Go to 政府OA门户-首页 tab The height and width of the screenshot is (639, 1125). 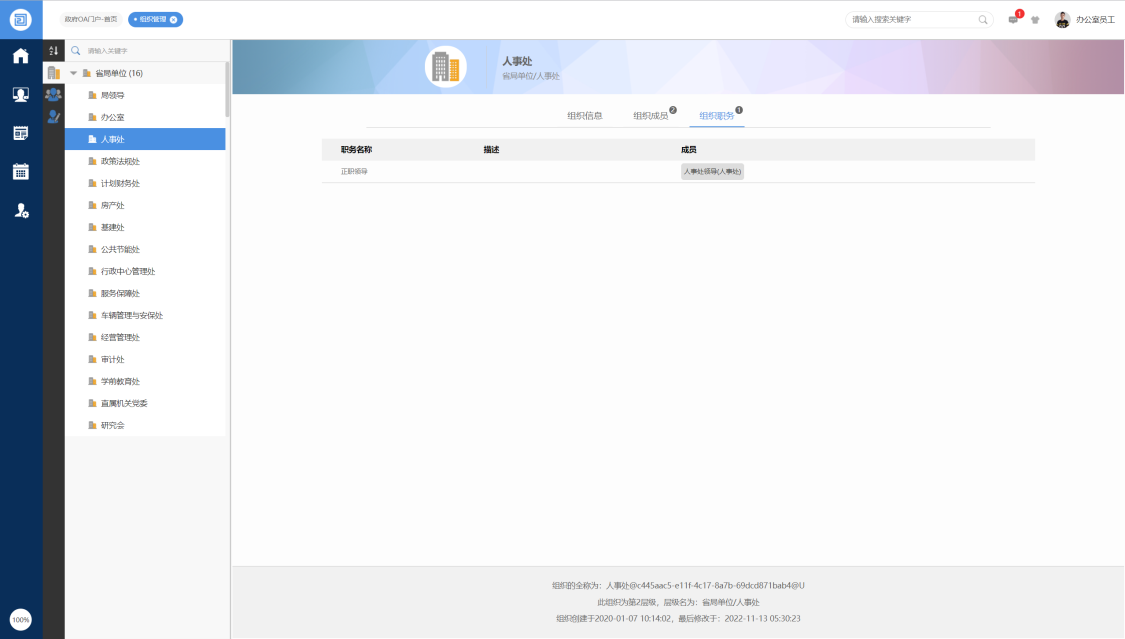[x=91, y=19]
